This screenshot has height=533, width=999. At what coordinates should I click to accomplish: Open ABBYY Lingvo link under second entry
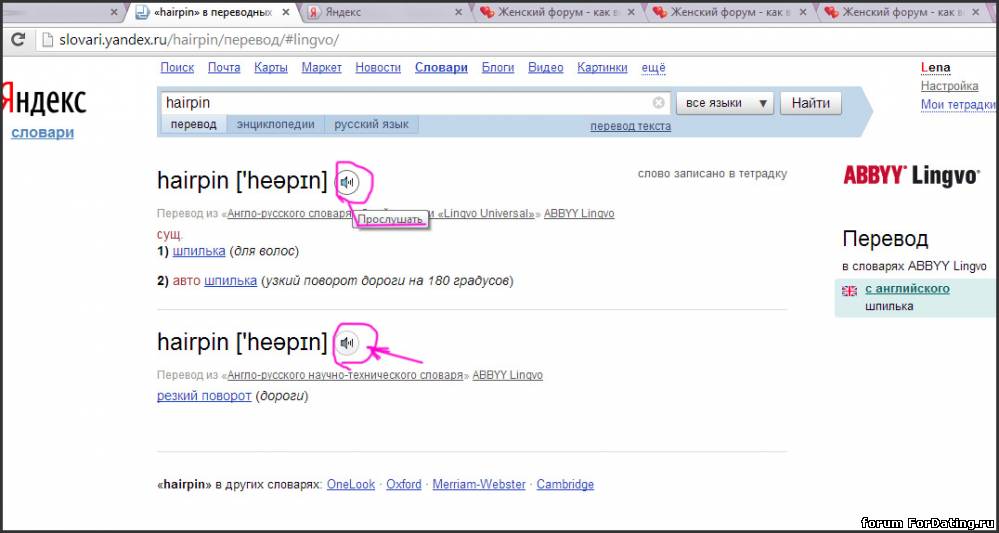508,375
